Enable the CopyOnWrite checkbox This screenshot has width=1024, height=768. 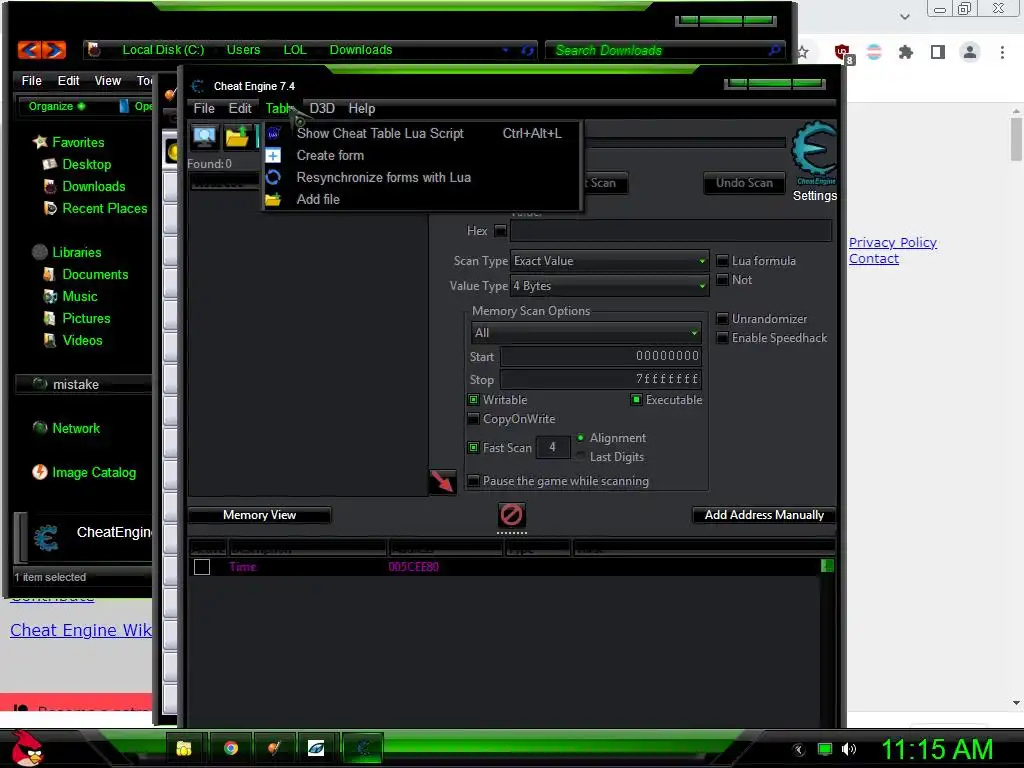tap(473, 419)
